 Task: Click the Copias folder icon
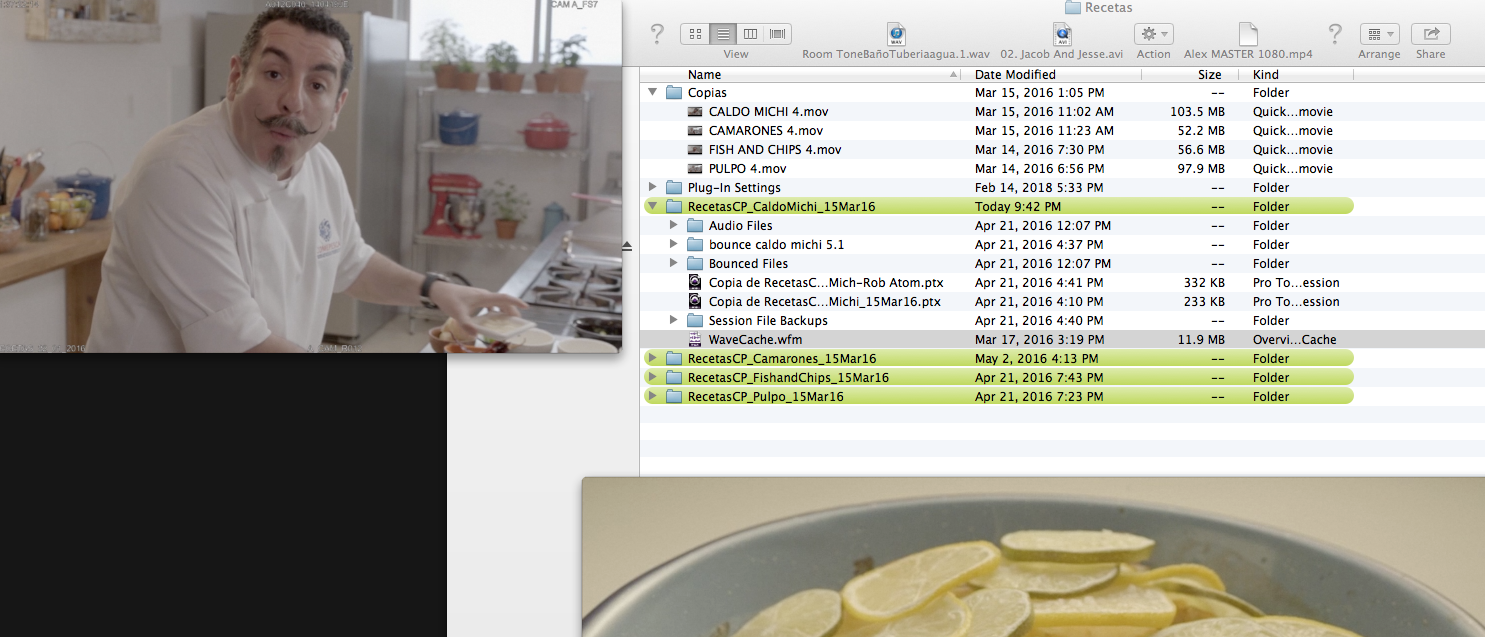674,92
